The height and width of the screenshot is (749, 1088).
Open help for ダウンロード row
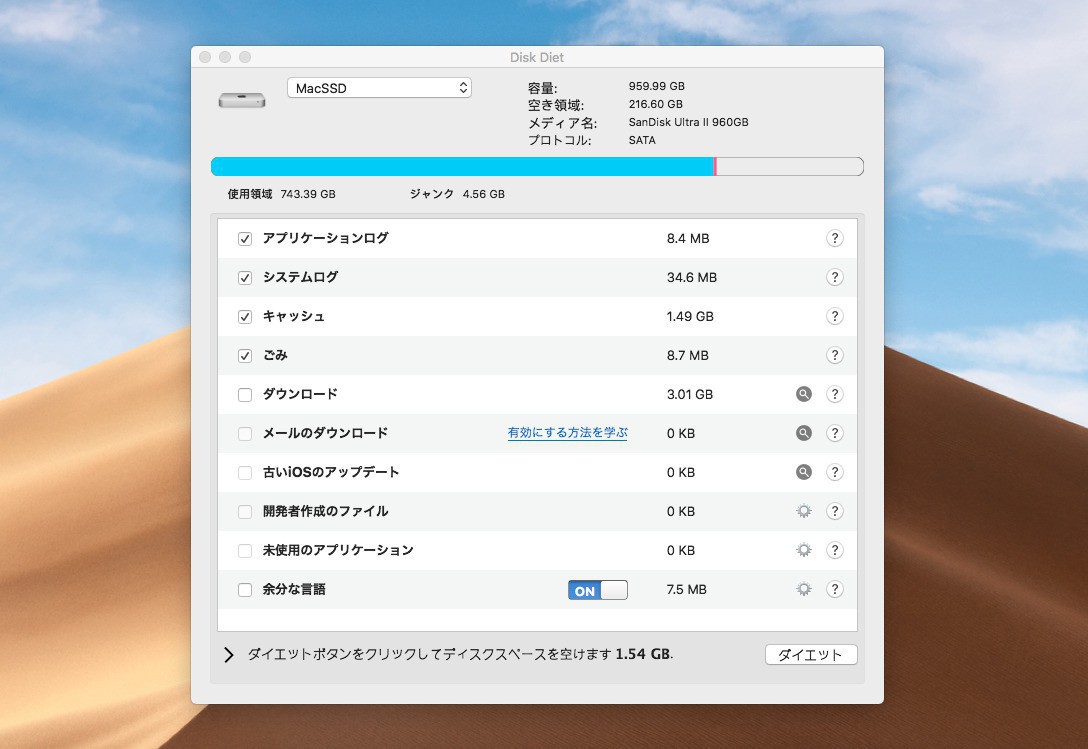click(x=834, y=394)
